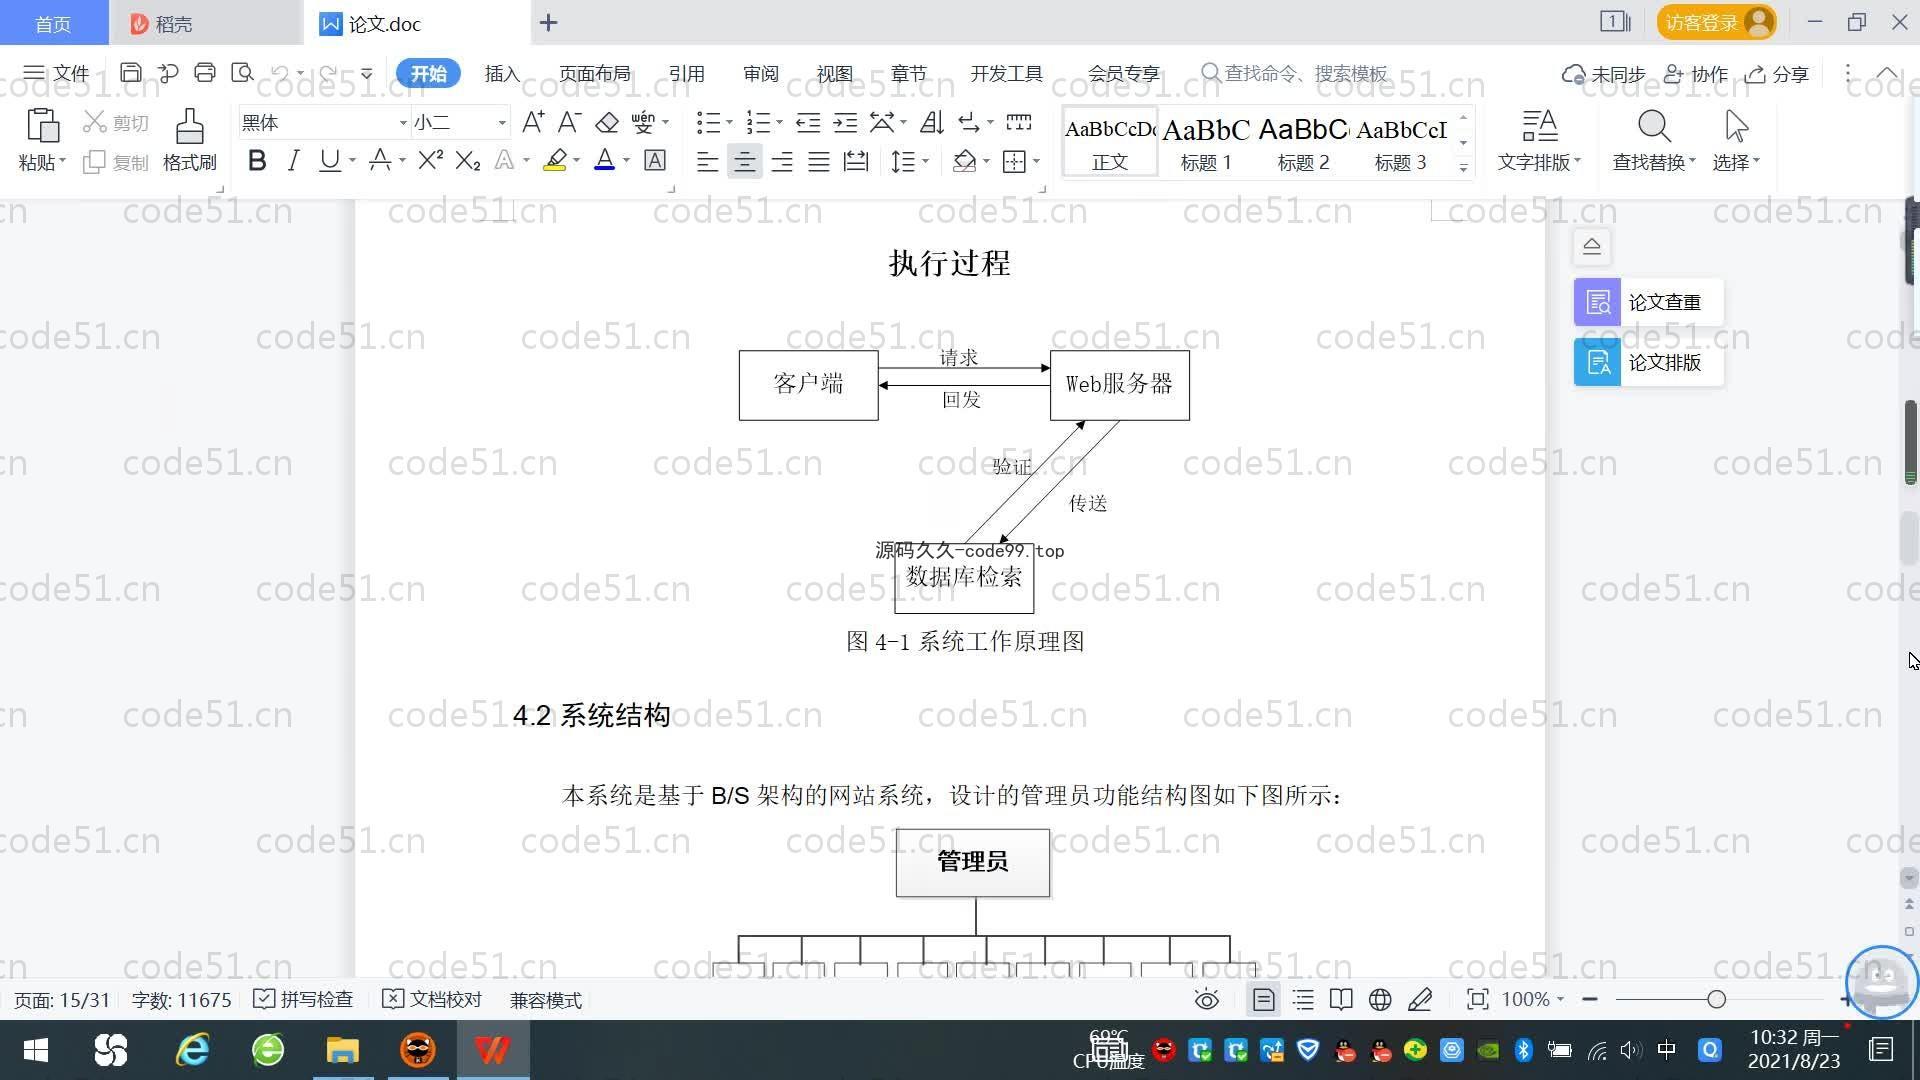Expand the styles gallery
The width and height of the screenshot is (1920, 1080).
coord(1463,168)
